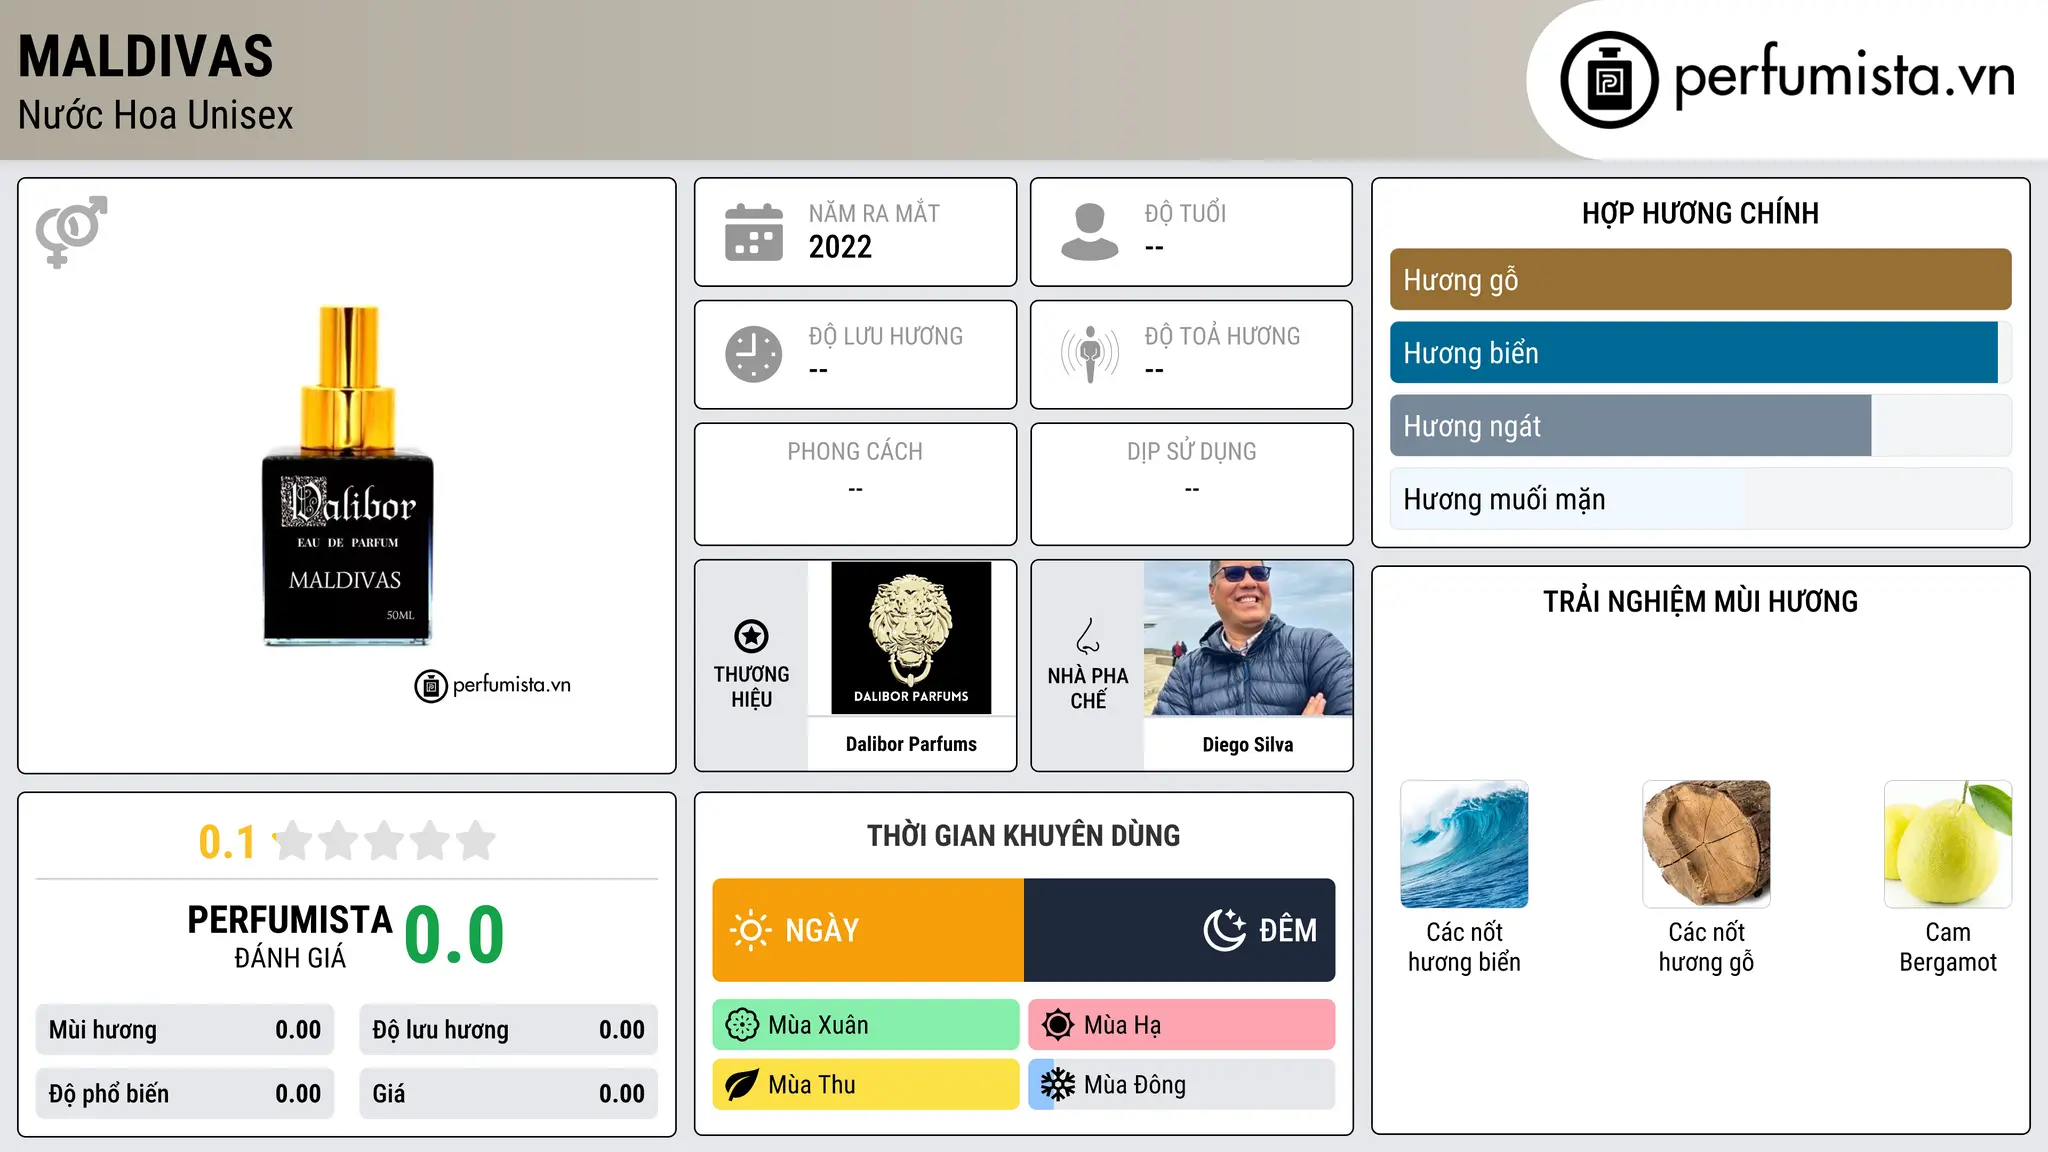Click the release year 2022 value

(840, 247)
